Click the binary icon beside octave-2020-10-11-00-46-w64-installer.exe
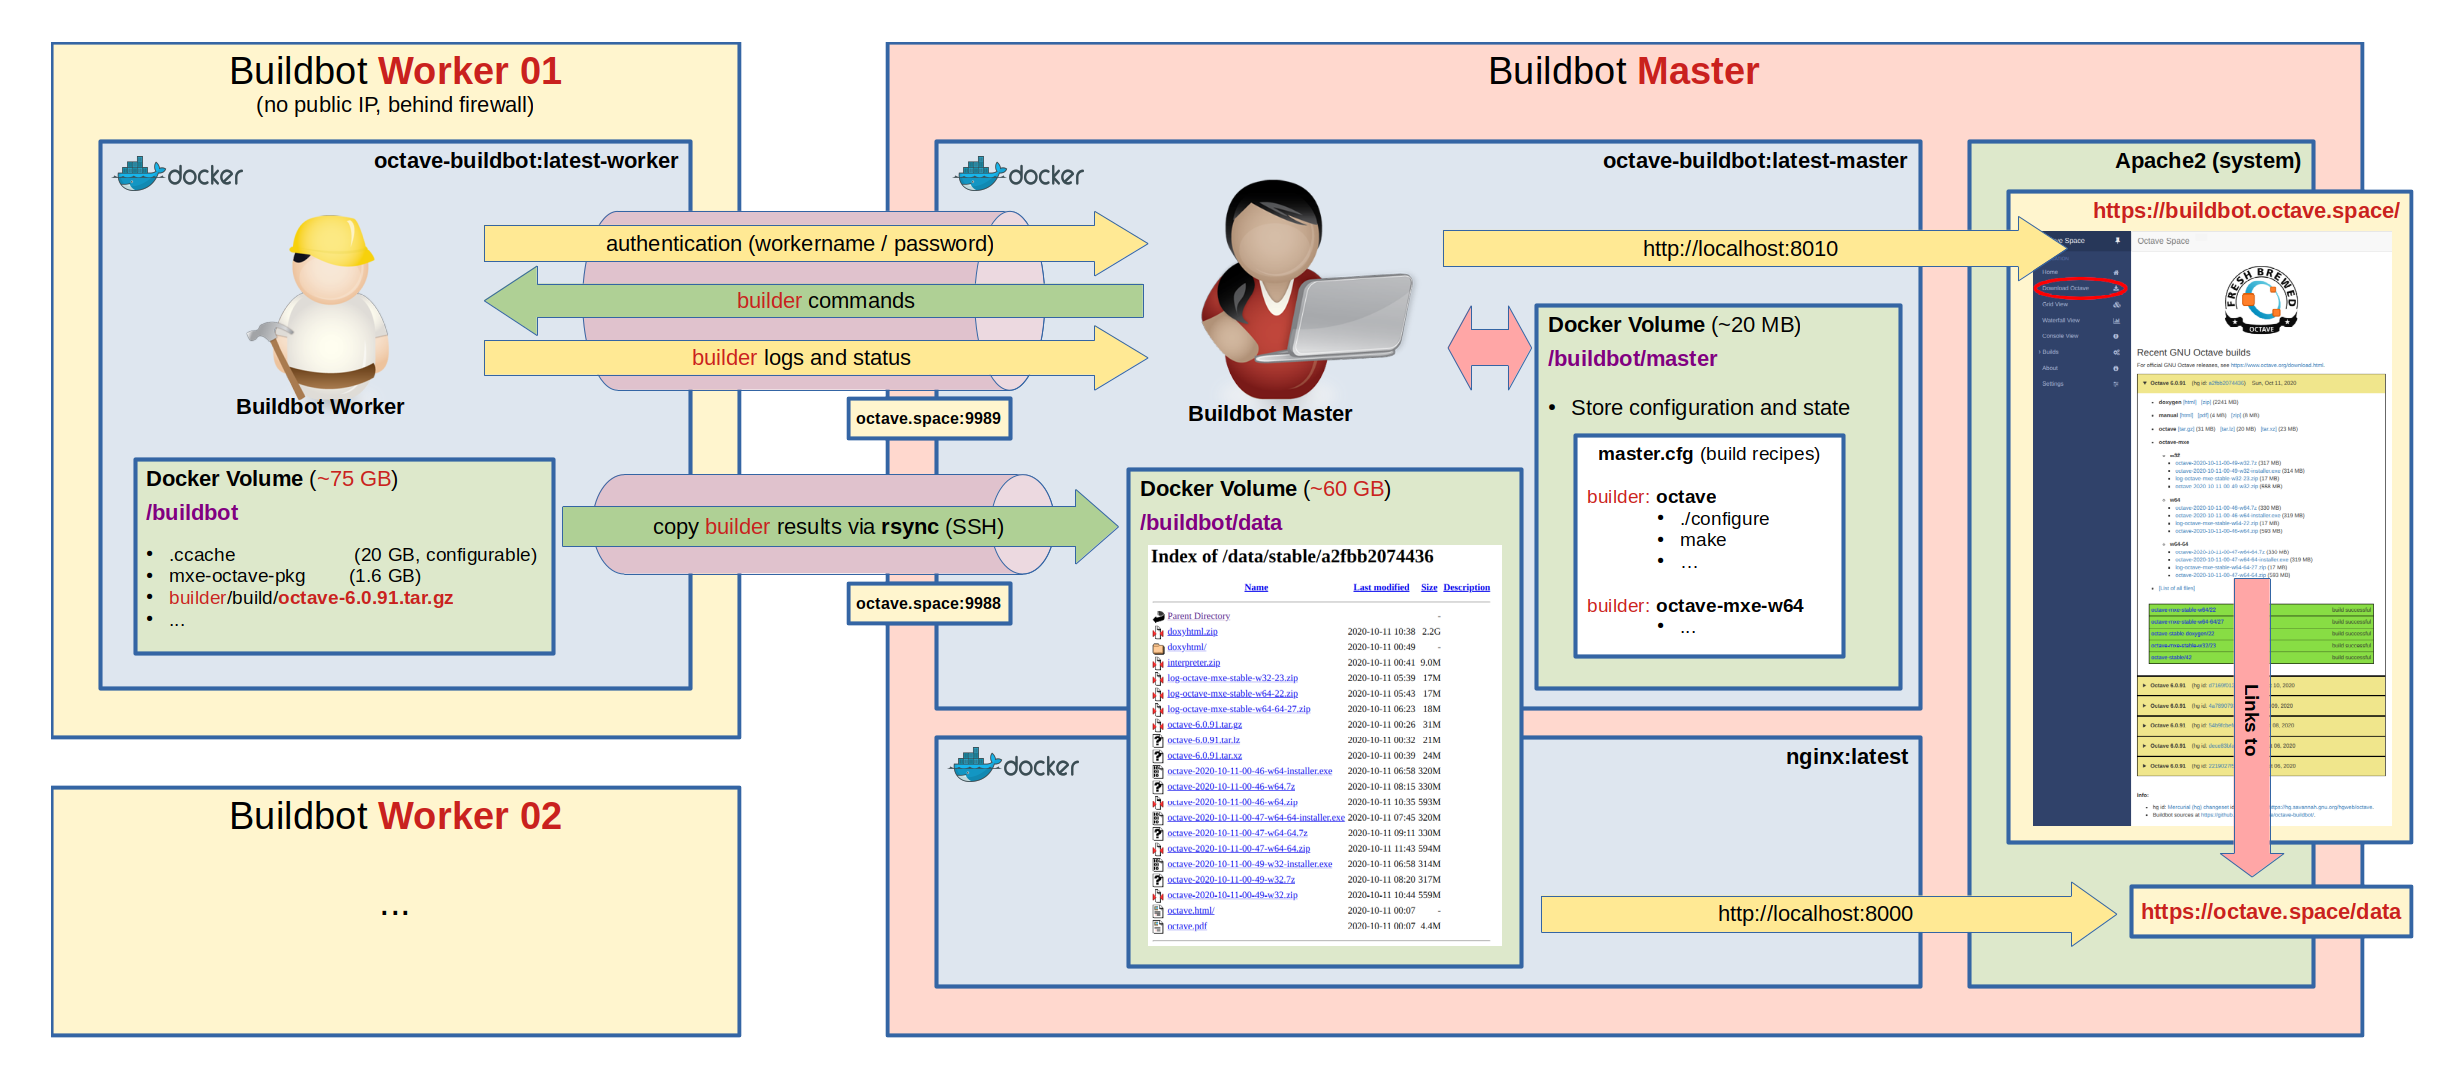The height and width of the screenshot is (1089, 2451). [1158, 772]
